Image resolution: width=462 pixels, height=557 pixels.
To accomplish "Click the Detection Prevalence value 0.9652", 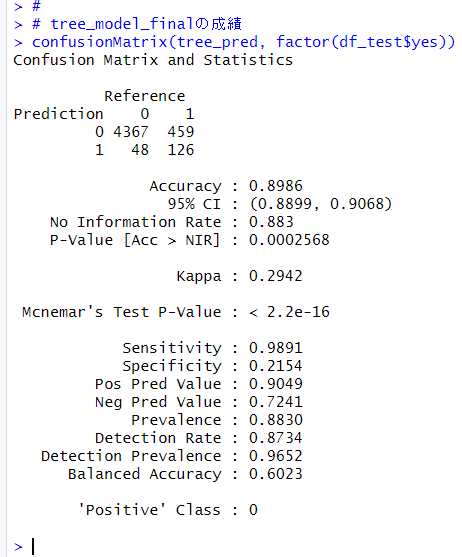I will 276,456.
